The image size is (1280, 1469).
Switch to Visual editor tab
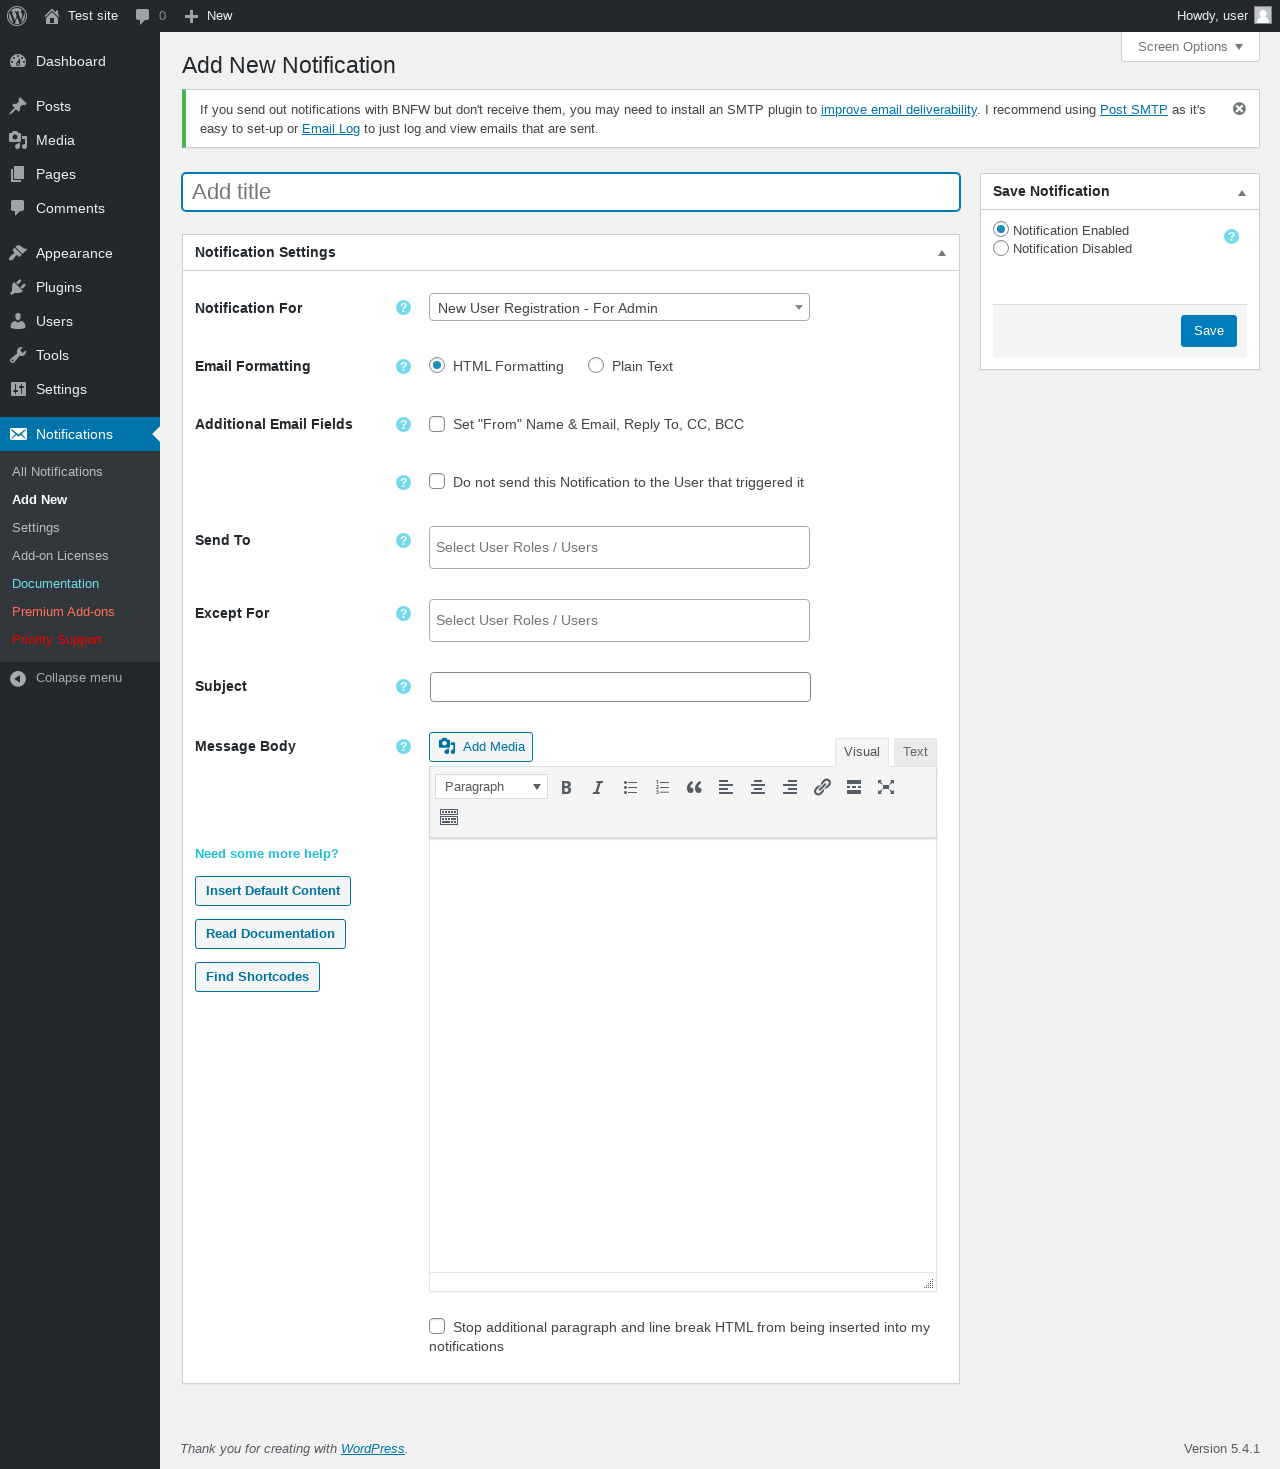(861, 752)
